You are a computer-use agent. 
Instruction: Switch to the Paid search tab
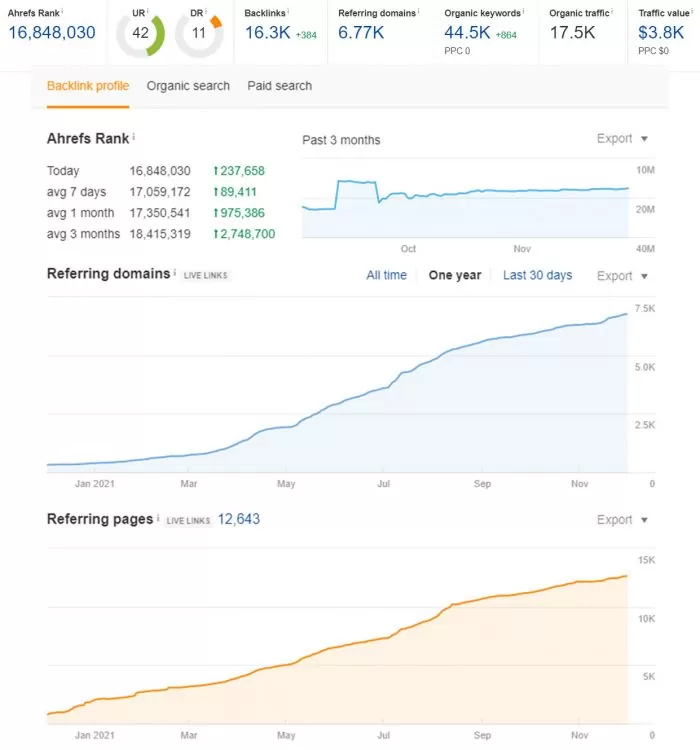280,86
